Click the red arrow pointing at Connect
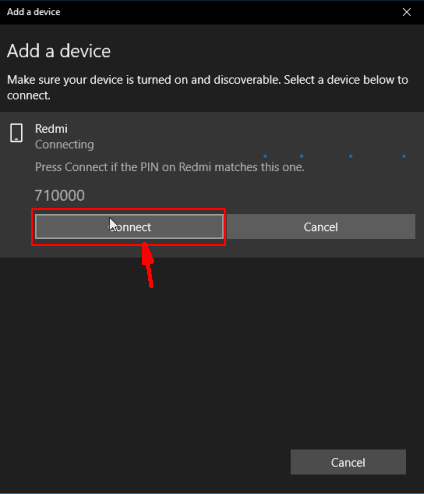 pyautogui.click(x=148, y=265)
